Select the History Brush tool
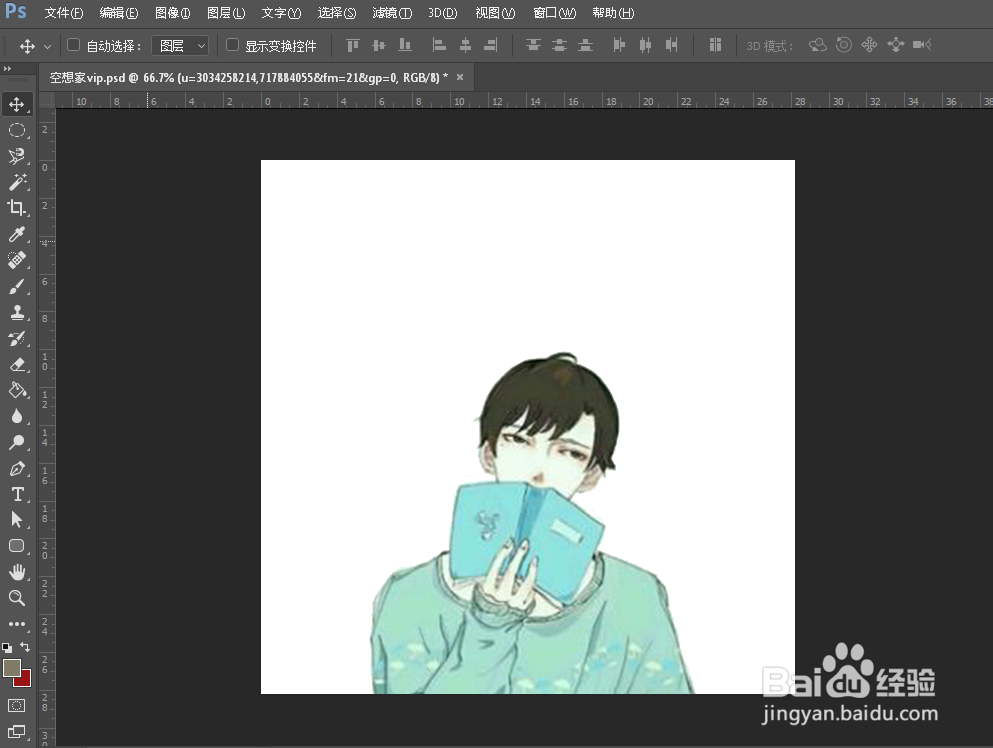This screenshot has height=748, width=993. pos(17,338)
